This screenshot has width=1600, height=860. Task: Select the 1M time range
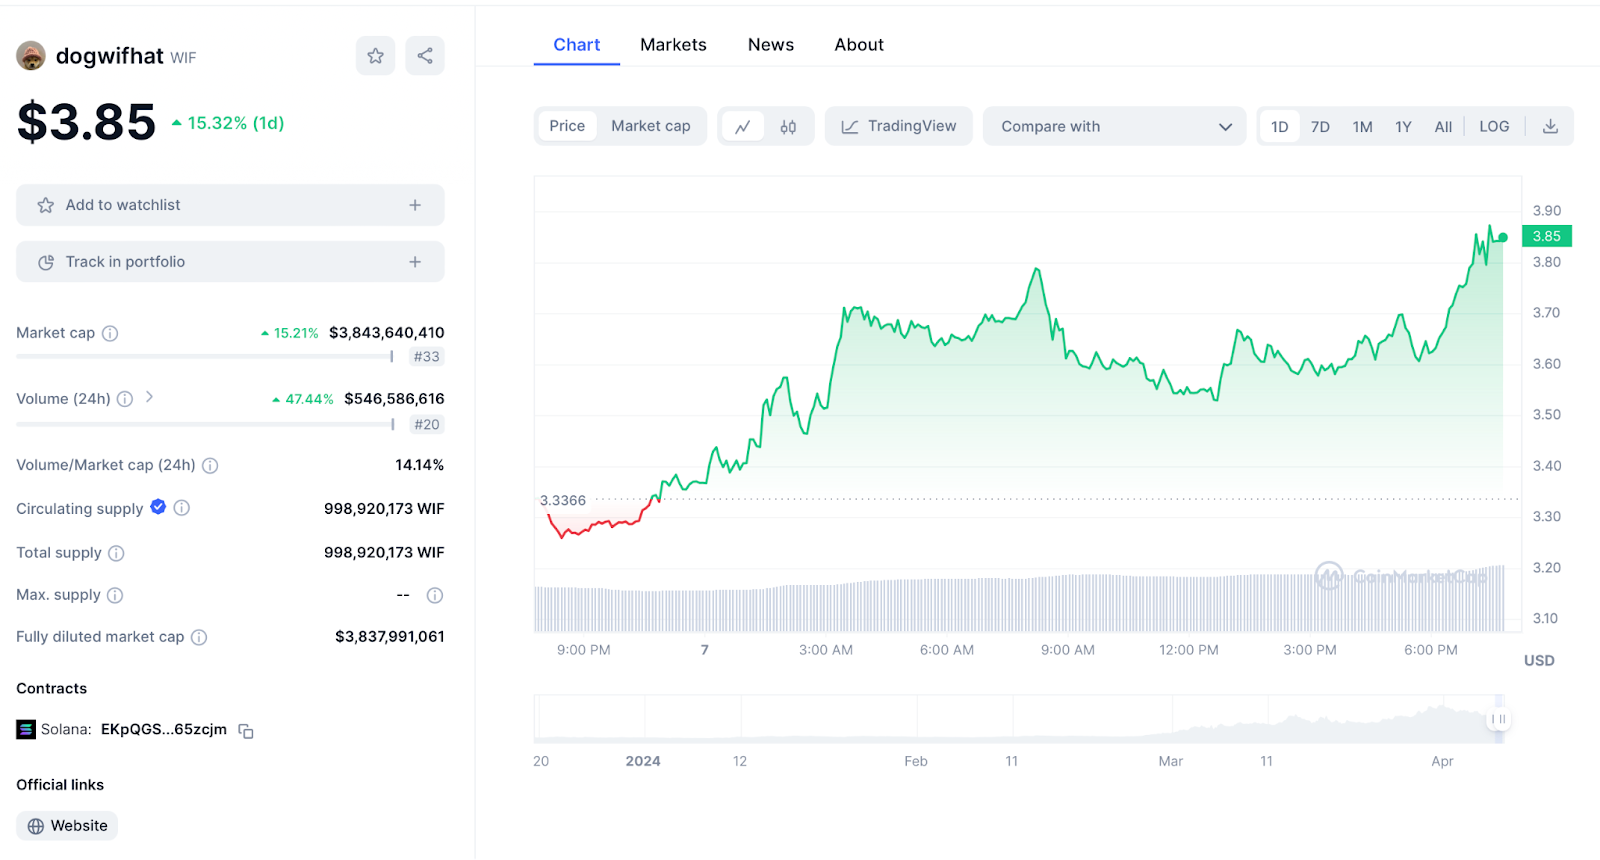coord(1362,126)
